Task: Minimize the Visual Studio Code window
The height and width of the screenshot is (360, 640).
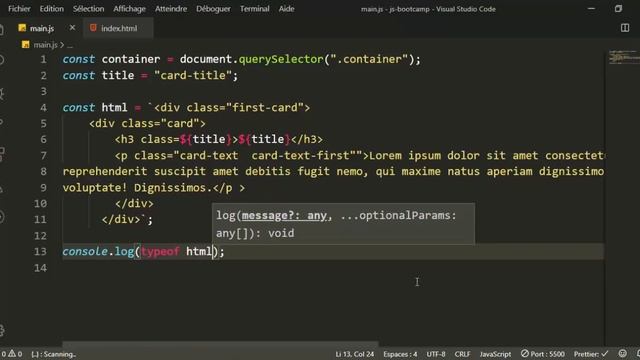Action: 591,9
